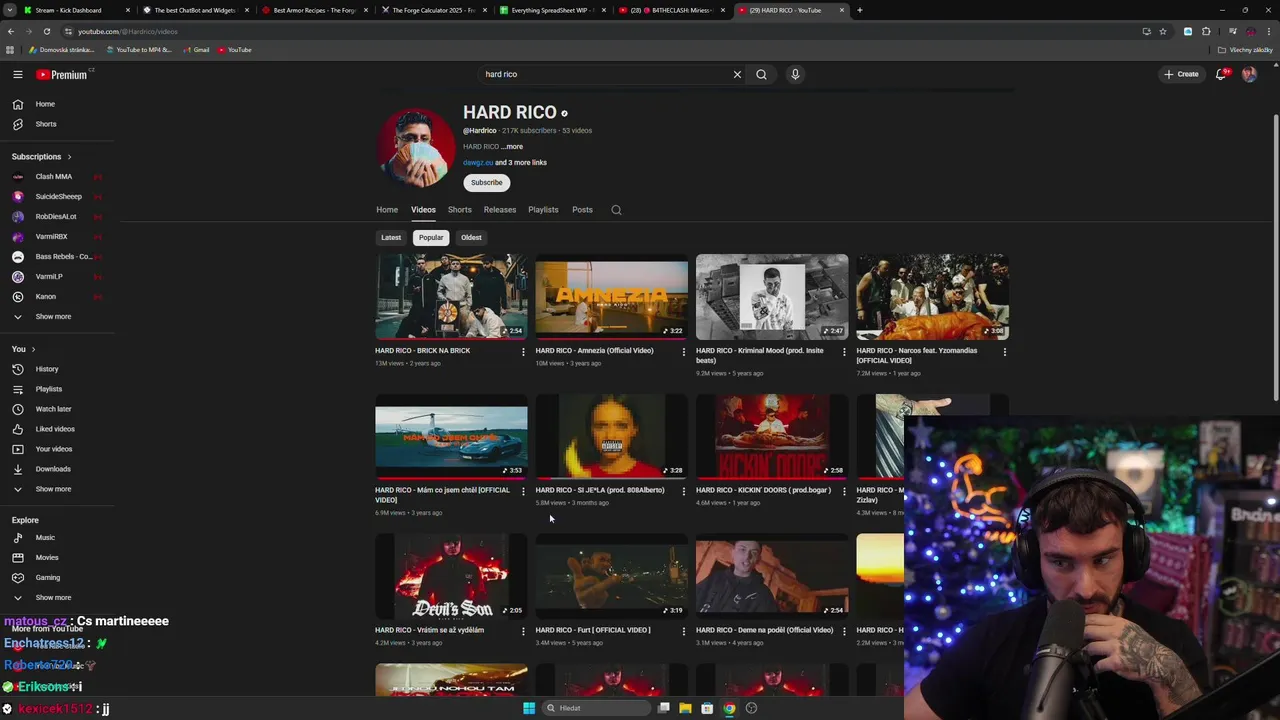1280x720 pixels.
Task: Select the Popular sort chip
Action: pyautogui.click(x=431, y=238)
